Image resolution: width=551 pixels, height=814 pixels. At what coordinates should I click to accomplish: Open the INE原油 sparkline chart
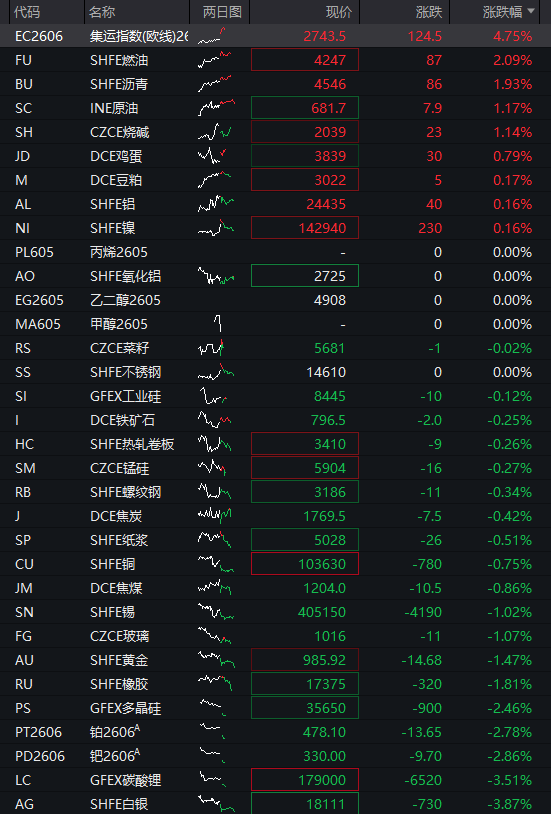(217, 108)
